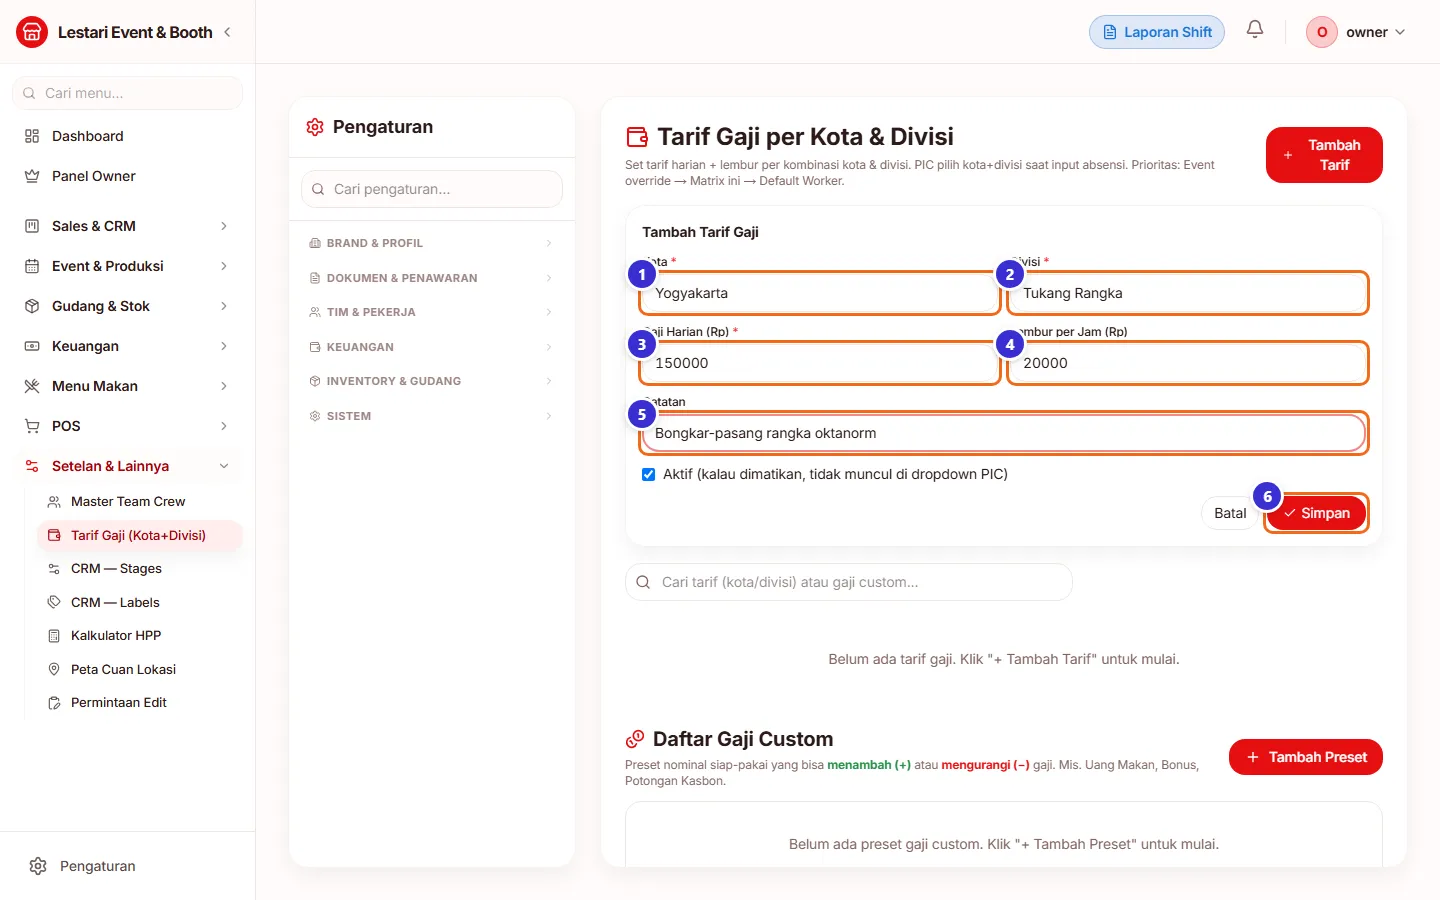
Task: Collapse sidebar using the arrow next to brand name
Action: point(227,32)
